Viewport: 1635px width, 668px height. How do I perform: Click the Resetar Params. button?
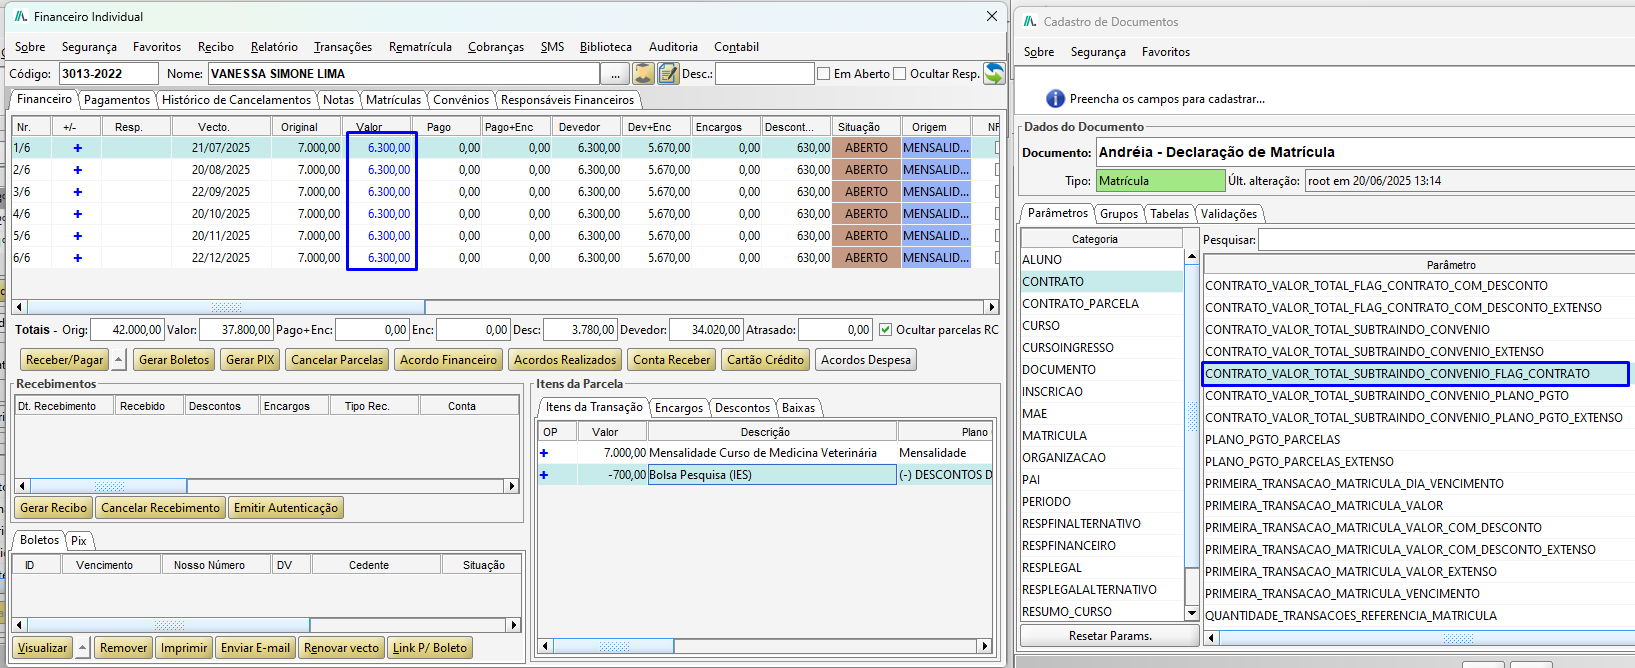coord(1109,636)
